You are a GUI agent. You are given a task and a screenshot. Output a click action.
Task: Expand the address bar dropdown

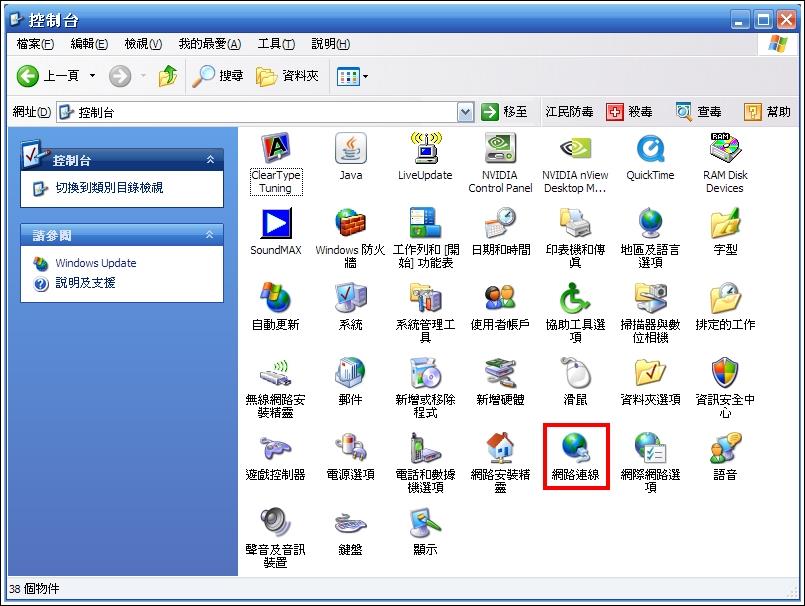[x=465, y=112]
